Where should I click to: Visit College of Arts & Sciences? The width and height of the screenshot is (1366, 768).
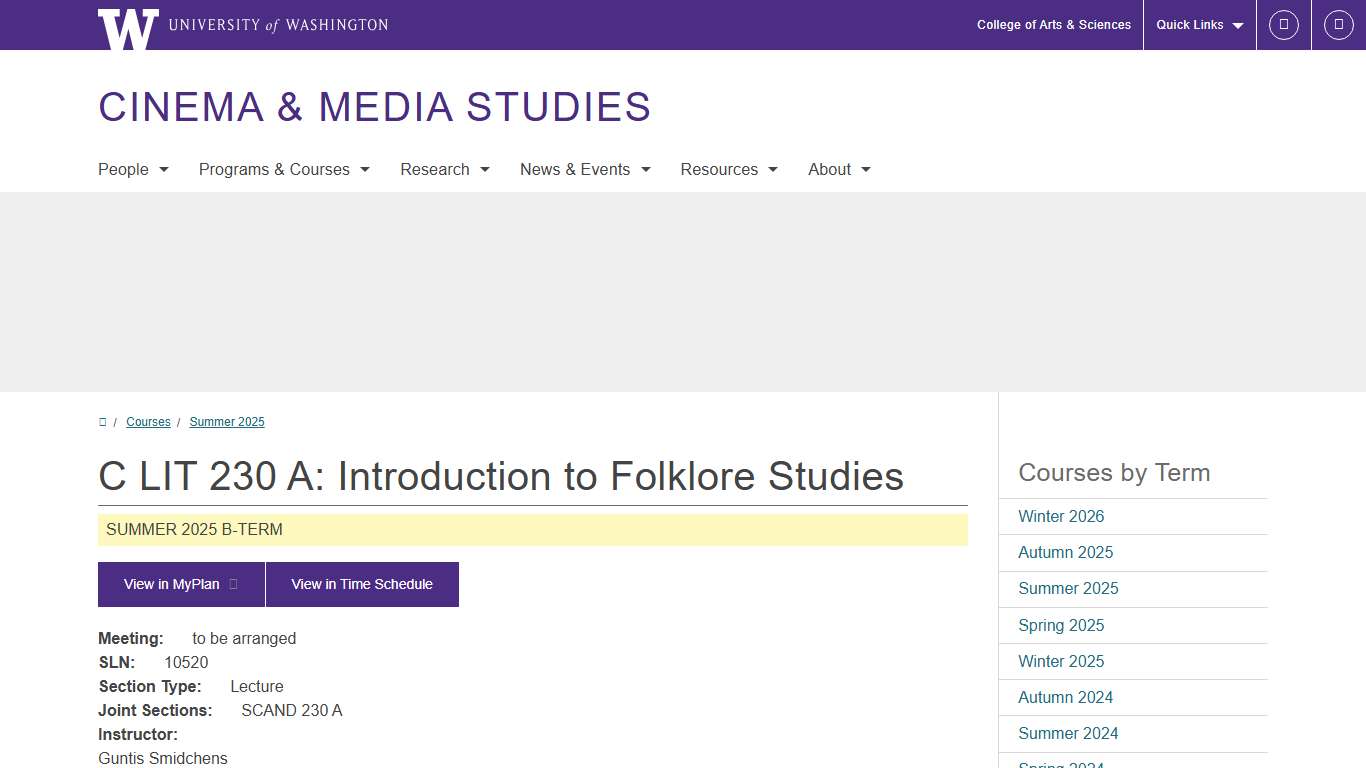pos(1054,24)
